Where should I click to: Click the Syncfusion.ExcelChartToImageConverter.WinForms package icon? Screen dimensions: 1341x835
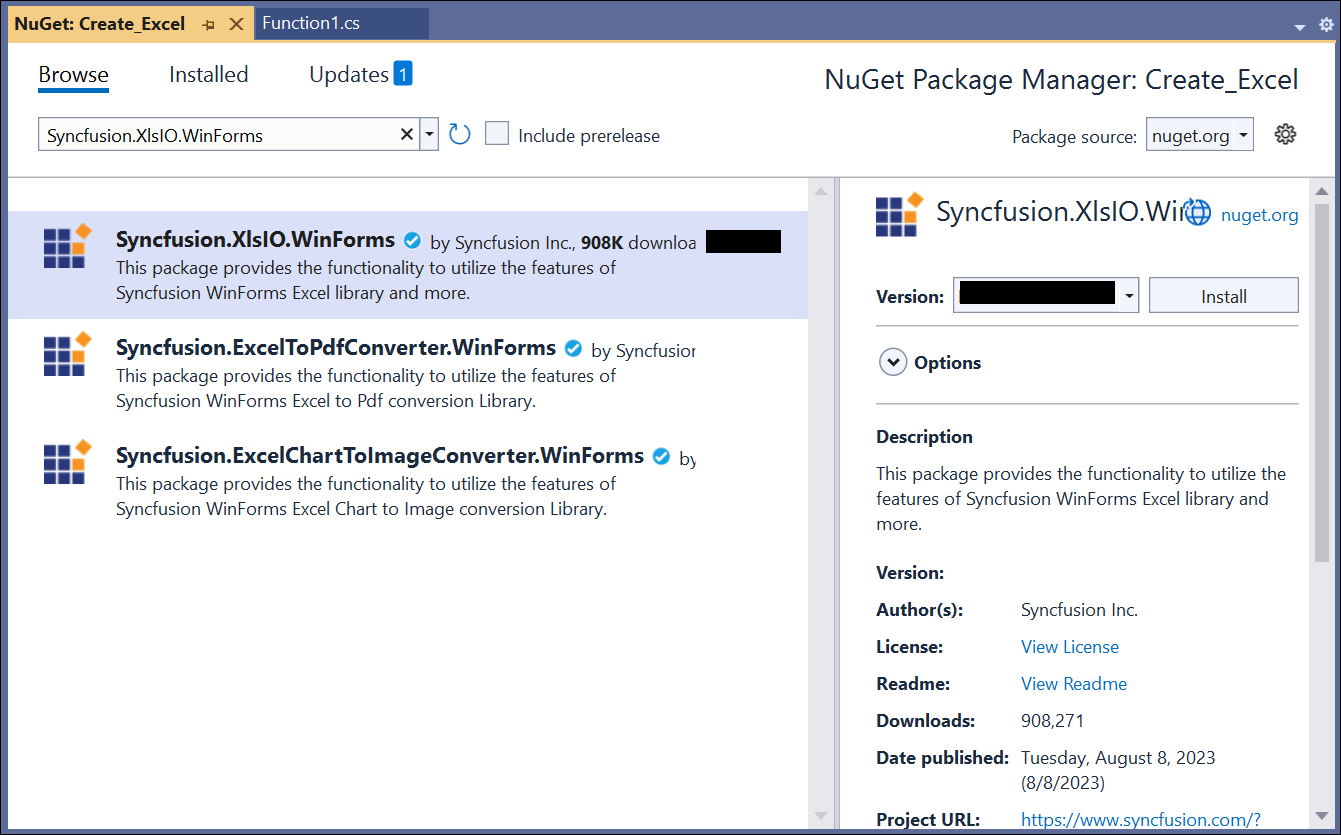coord(67,463)
